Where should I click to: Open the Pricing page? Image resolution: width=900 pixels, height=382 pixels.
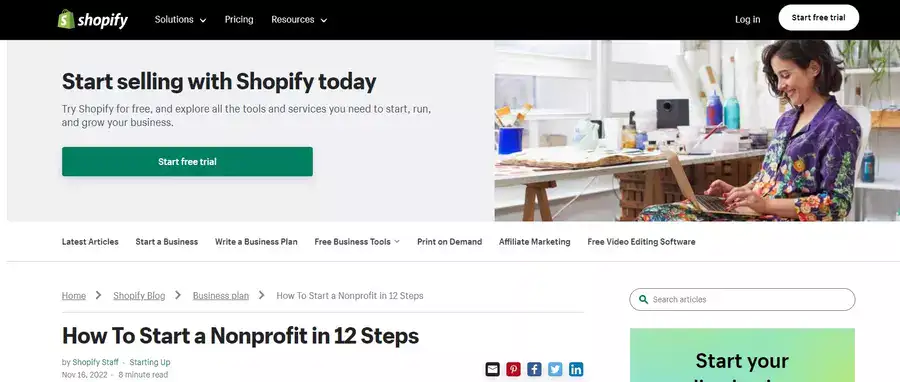pos(239,20)
